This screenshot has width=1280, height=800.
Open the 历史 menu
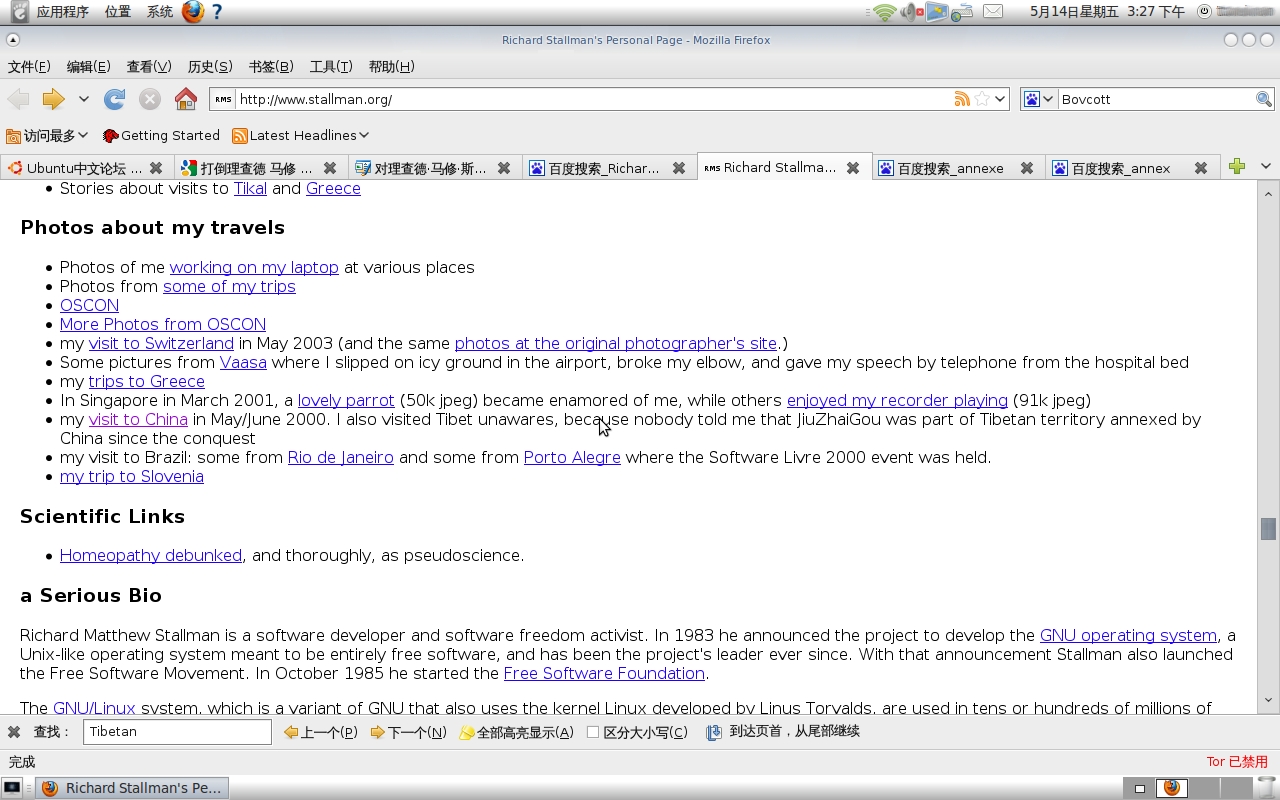tap(210, 66)
